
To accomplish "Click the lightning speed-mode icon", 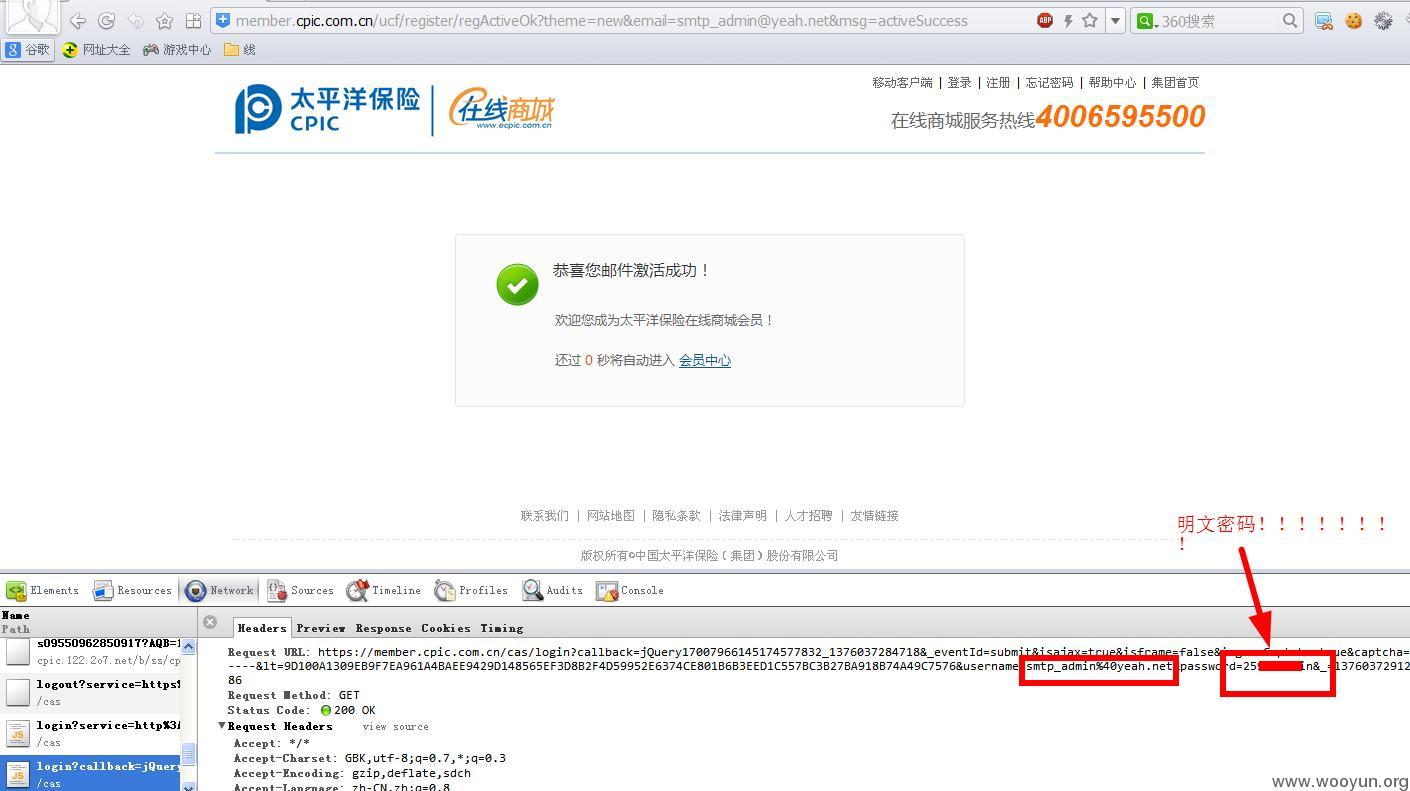I will point(1068,20).
